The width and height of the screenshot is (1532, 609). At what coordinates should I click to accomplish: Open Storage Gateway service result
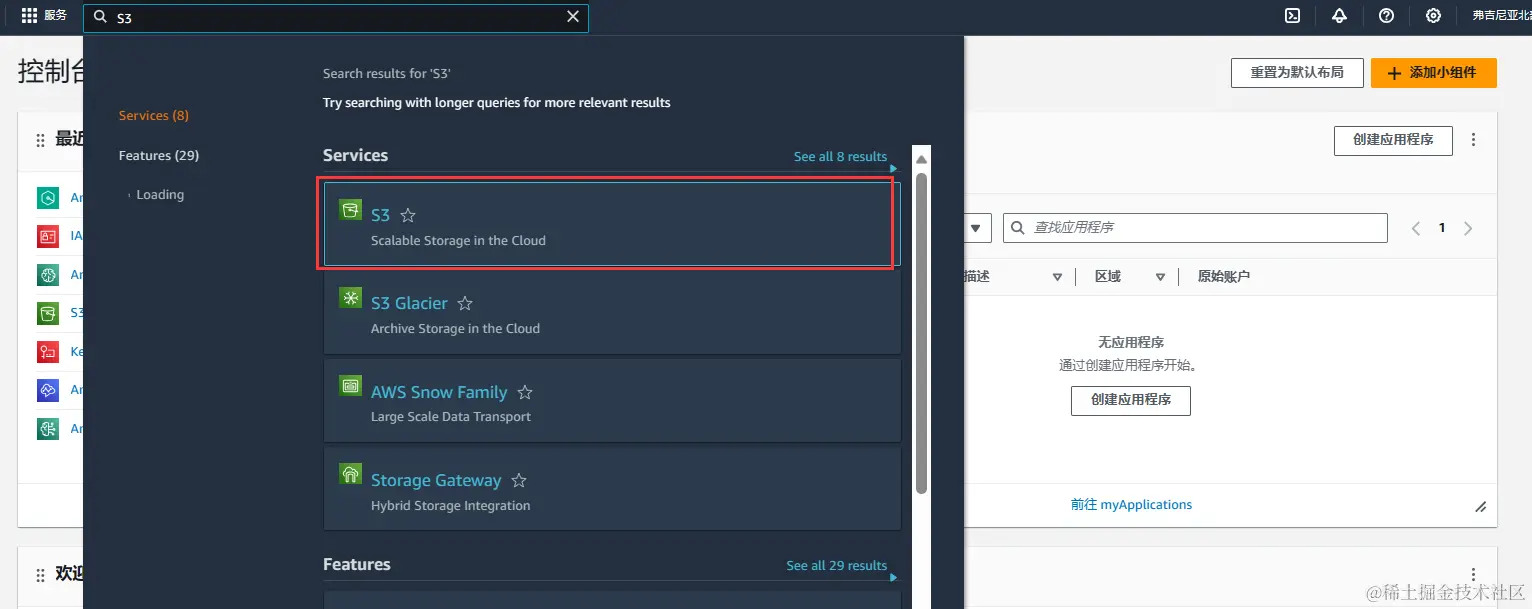click(612, 489)
